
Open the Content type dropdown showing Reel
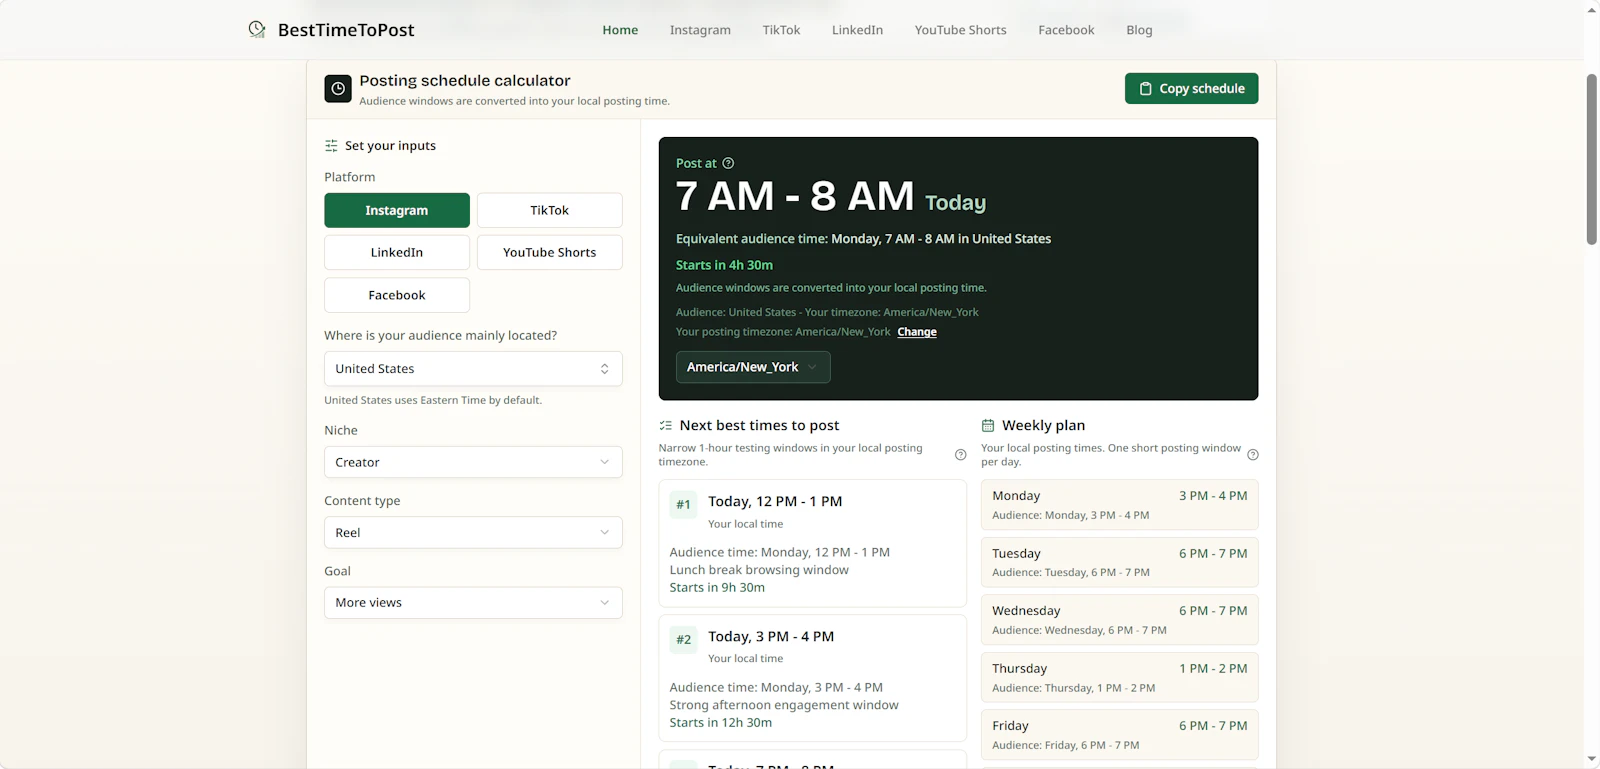[x=473, y=533]
